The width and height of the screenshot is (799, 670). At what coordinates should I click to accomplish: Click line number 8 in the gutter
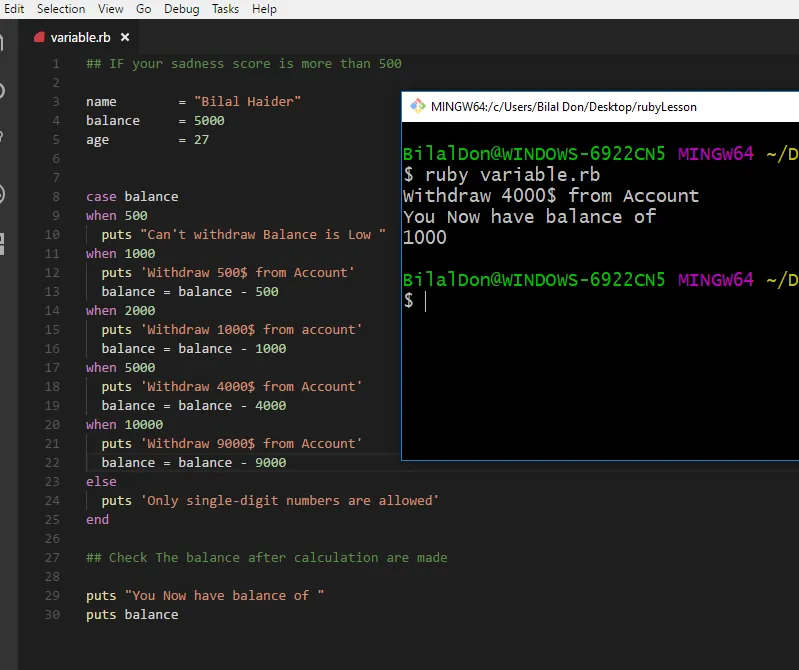pos(56,197)
